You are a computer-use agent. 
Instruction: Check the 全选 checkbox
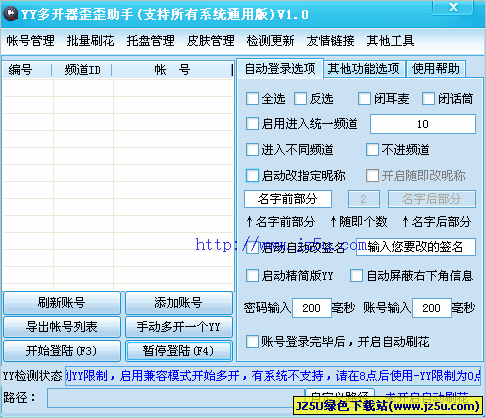252,99
